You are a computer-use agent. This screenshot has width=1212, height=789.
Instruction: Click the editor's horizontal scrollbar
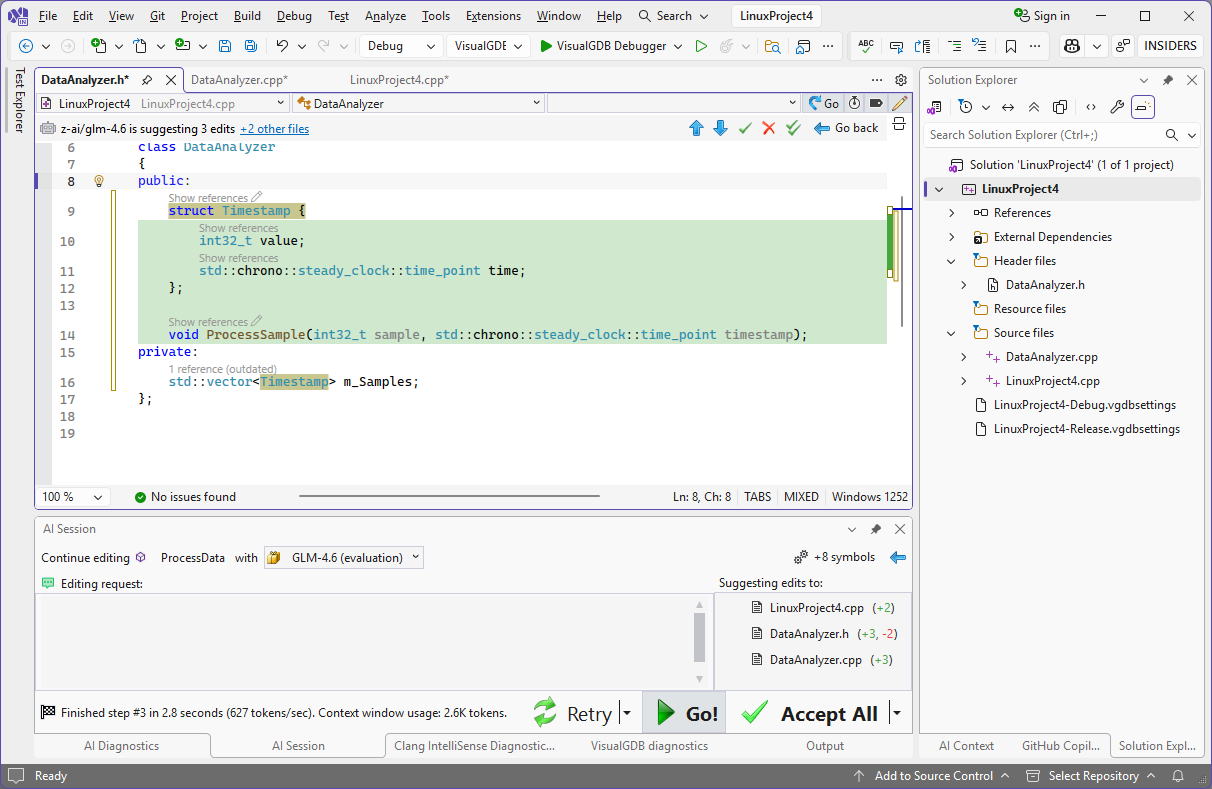[448, 496]
